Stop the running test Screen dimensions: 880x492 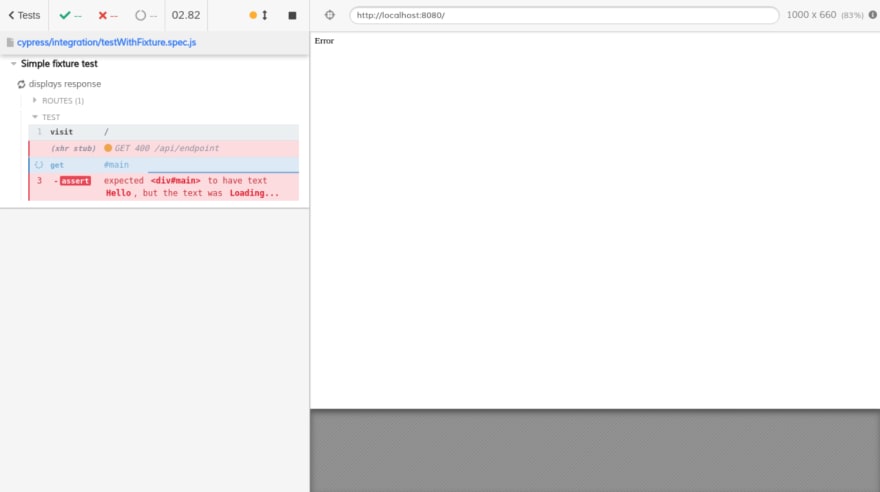coord(292,15)
